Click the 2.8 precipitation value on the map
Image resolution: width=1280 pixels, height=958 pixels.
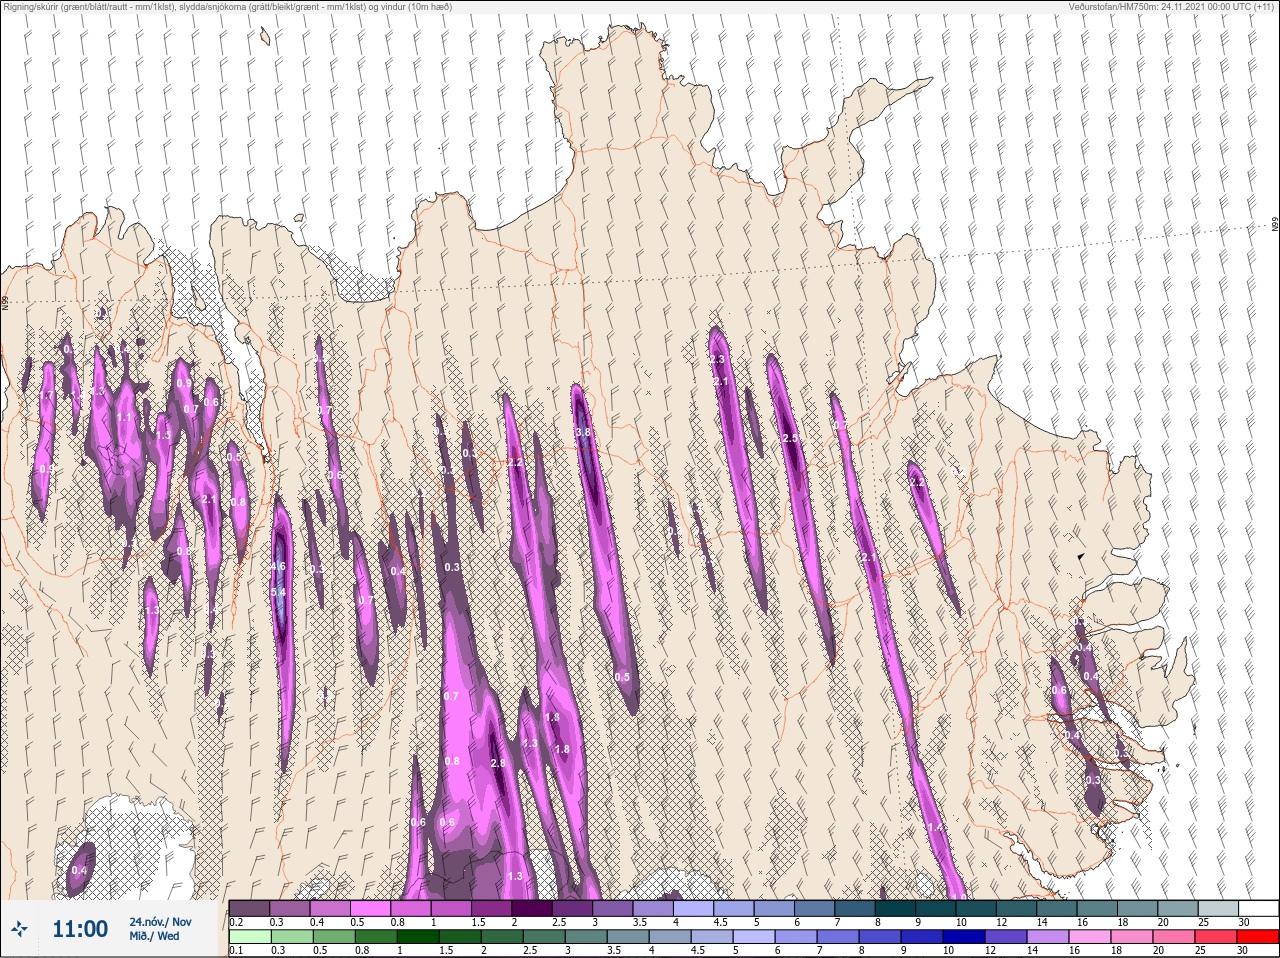tap(498, 763)
